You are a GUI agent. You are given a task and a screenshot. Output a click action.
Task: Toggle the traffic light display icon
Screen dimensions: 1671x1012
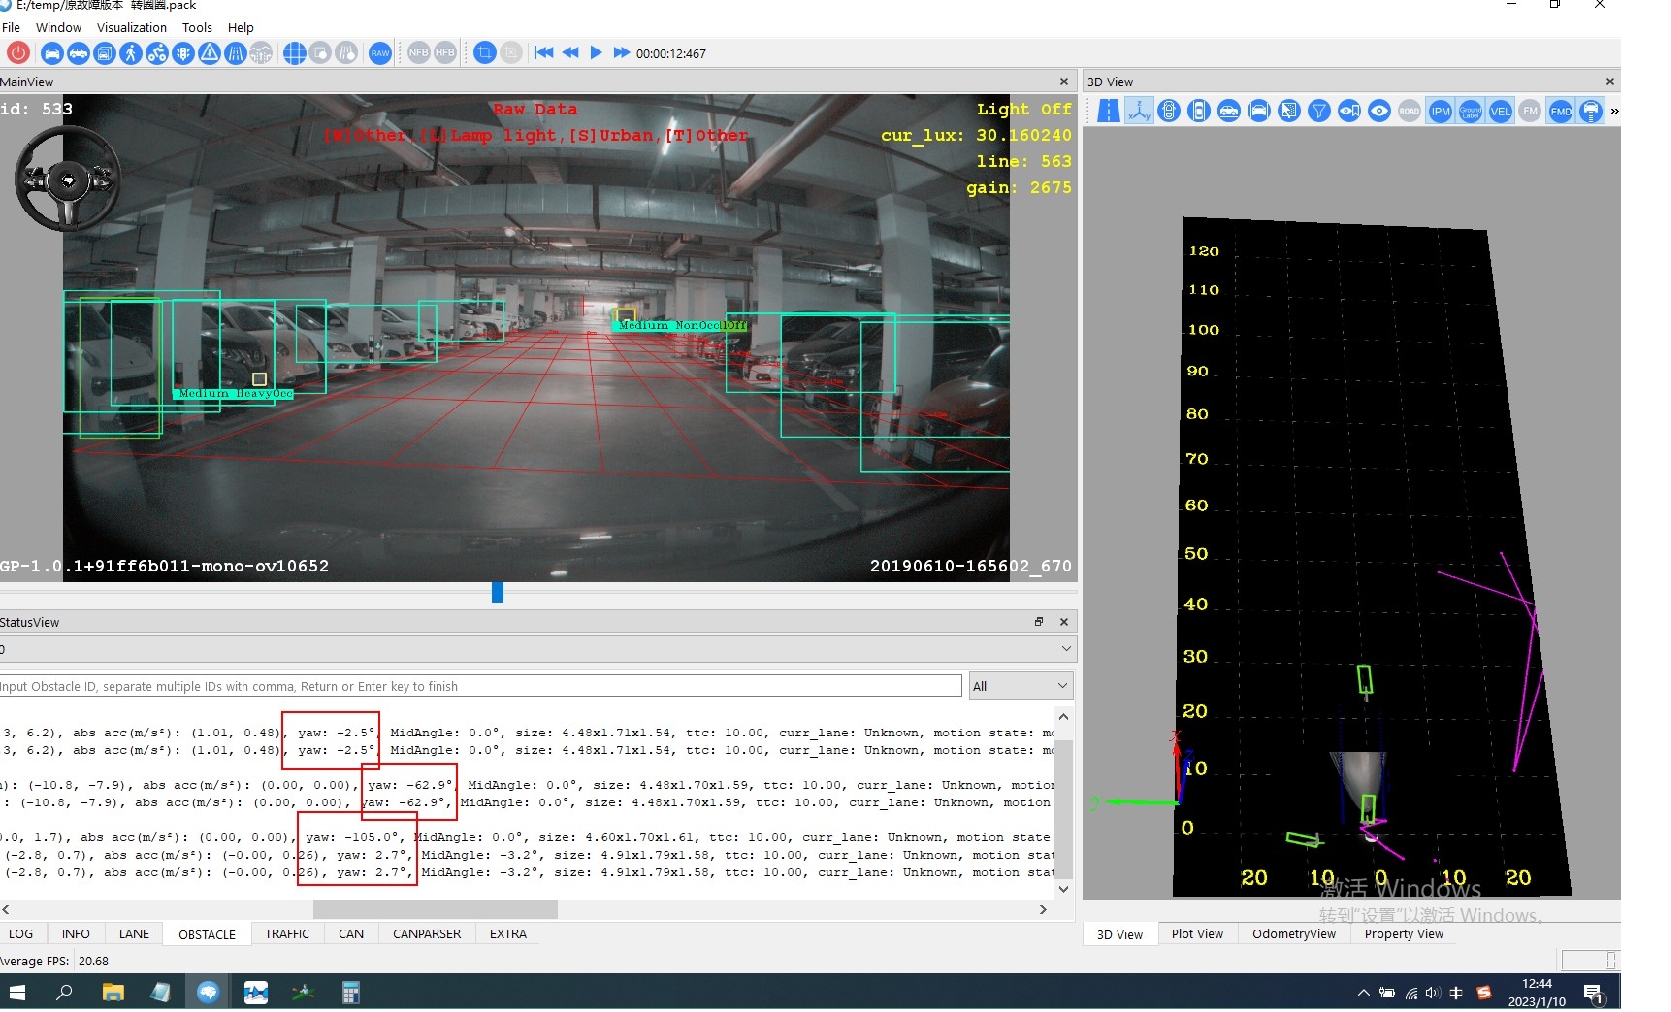183,53
